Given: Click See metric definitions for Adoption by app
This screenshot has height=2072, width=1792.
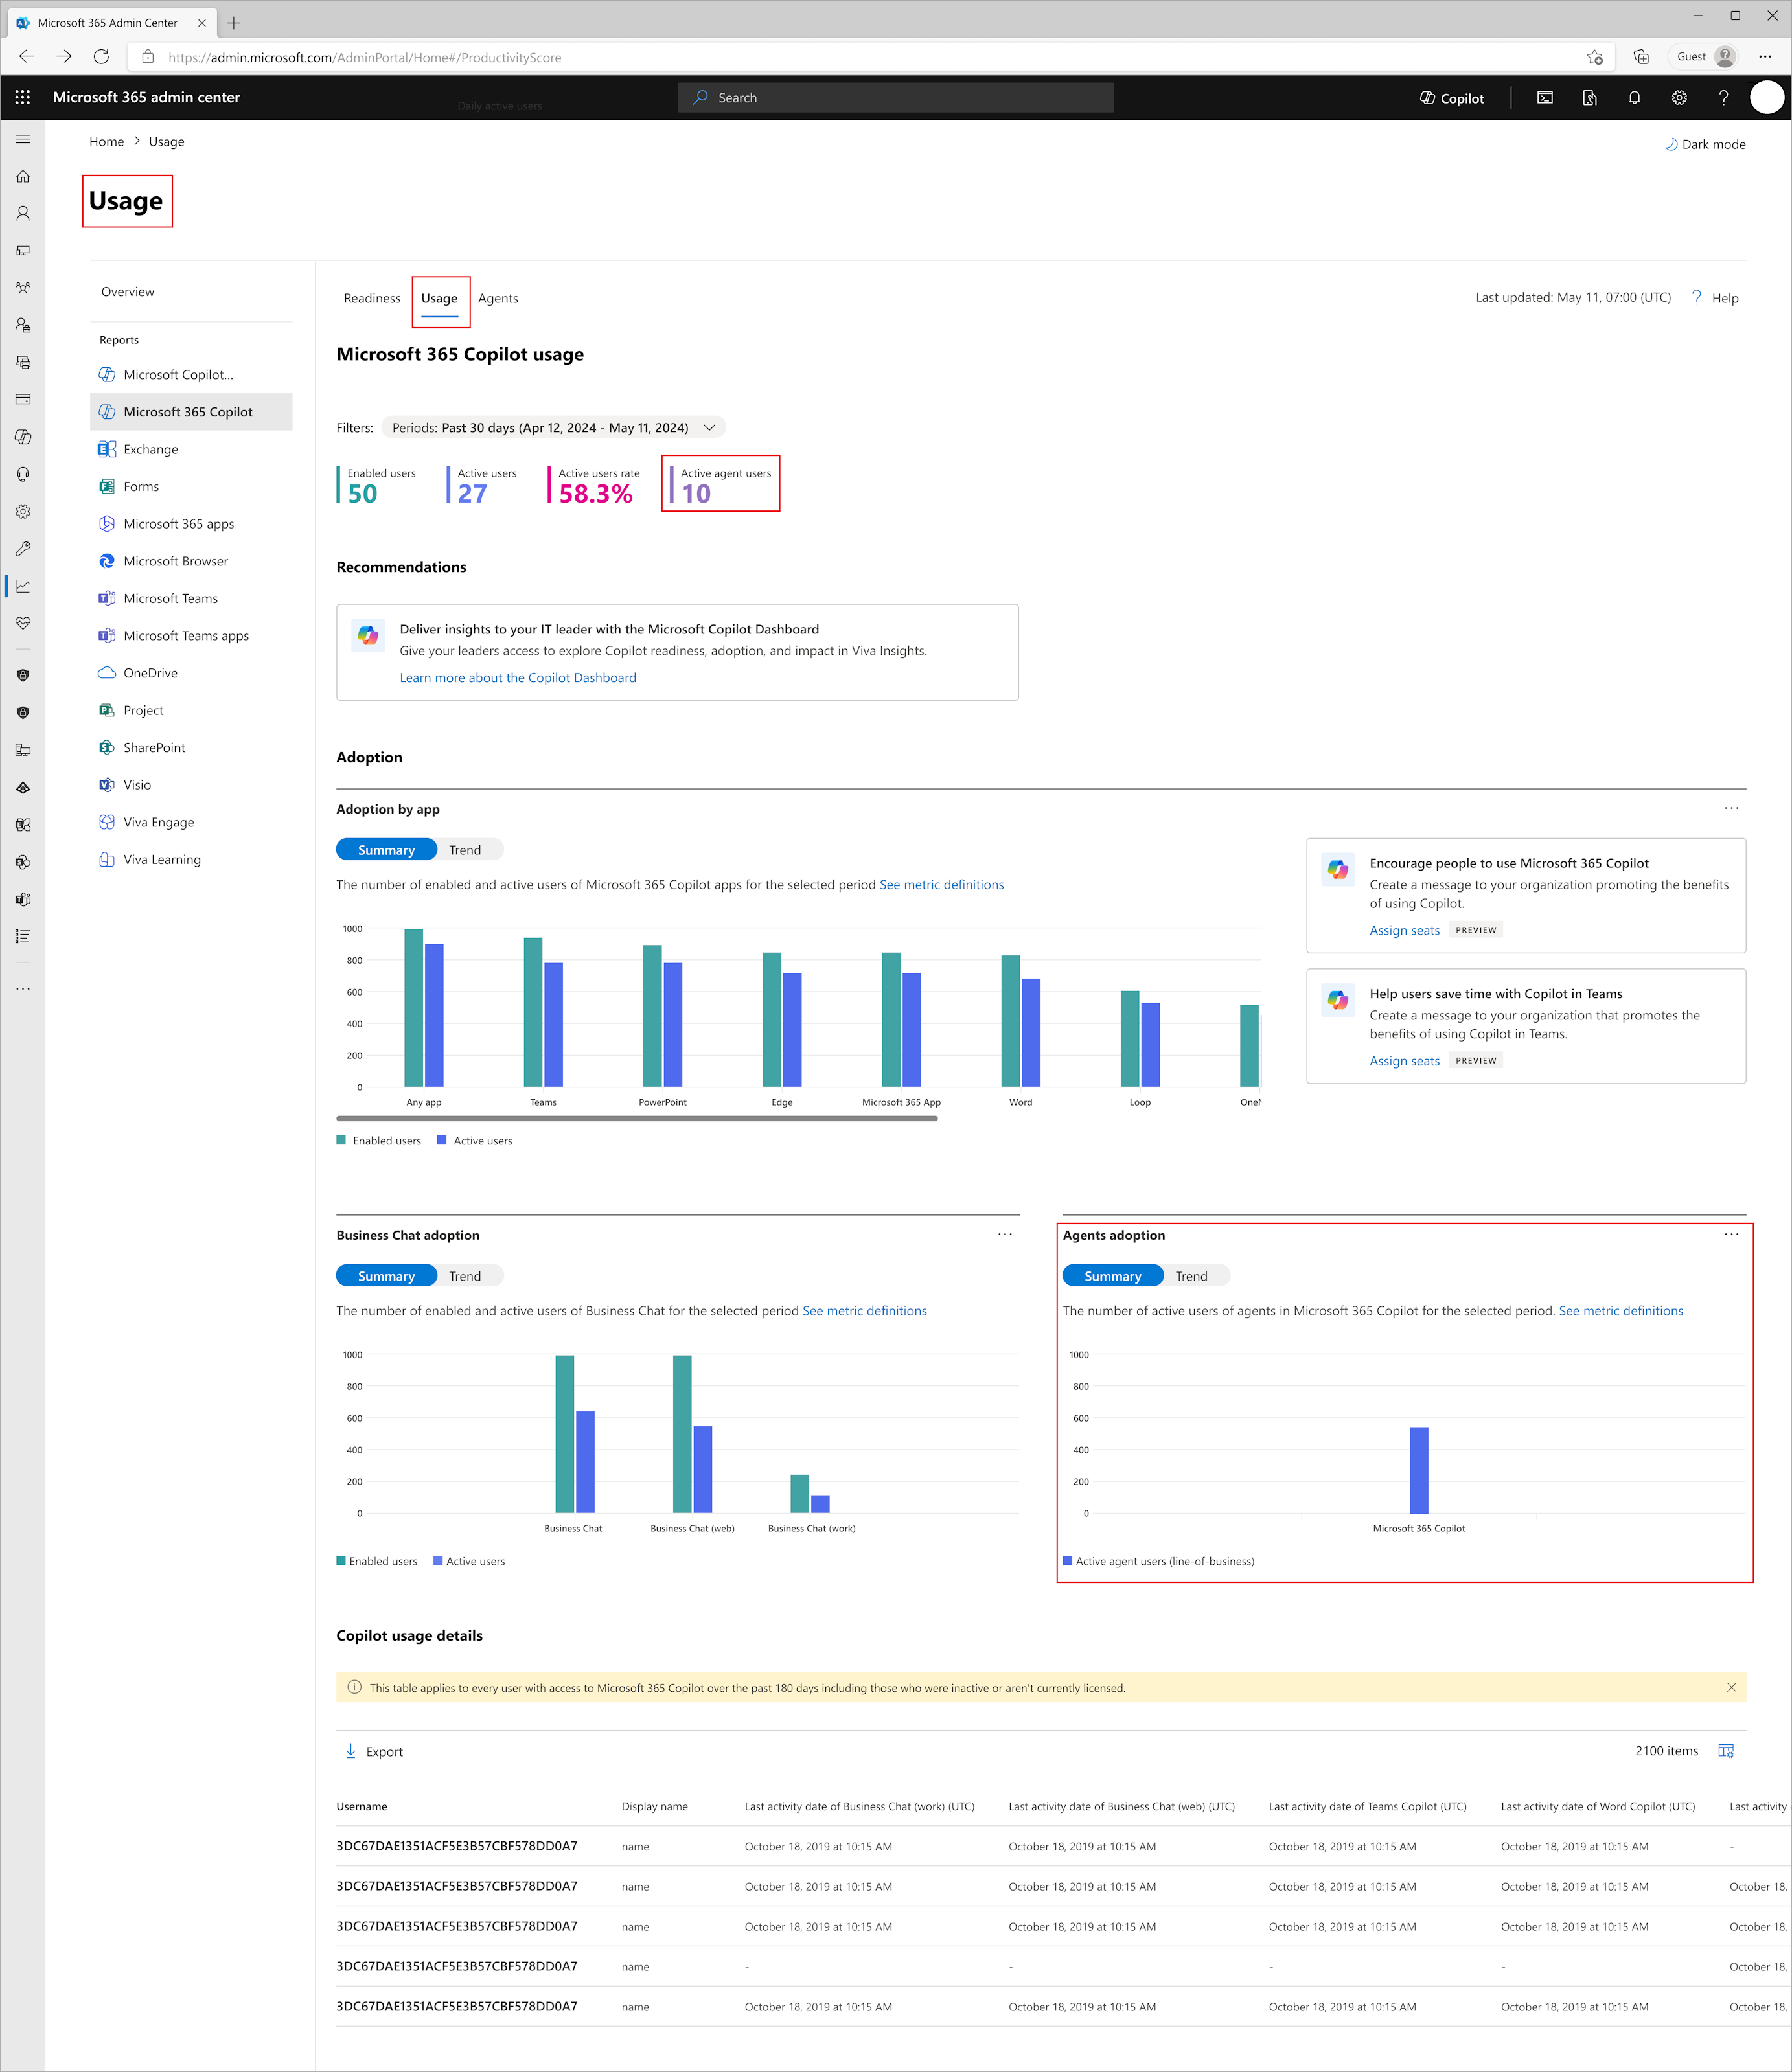Looking at the screenshot, I should pyautogui.click(x=941, y=885).
